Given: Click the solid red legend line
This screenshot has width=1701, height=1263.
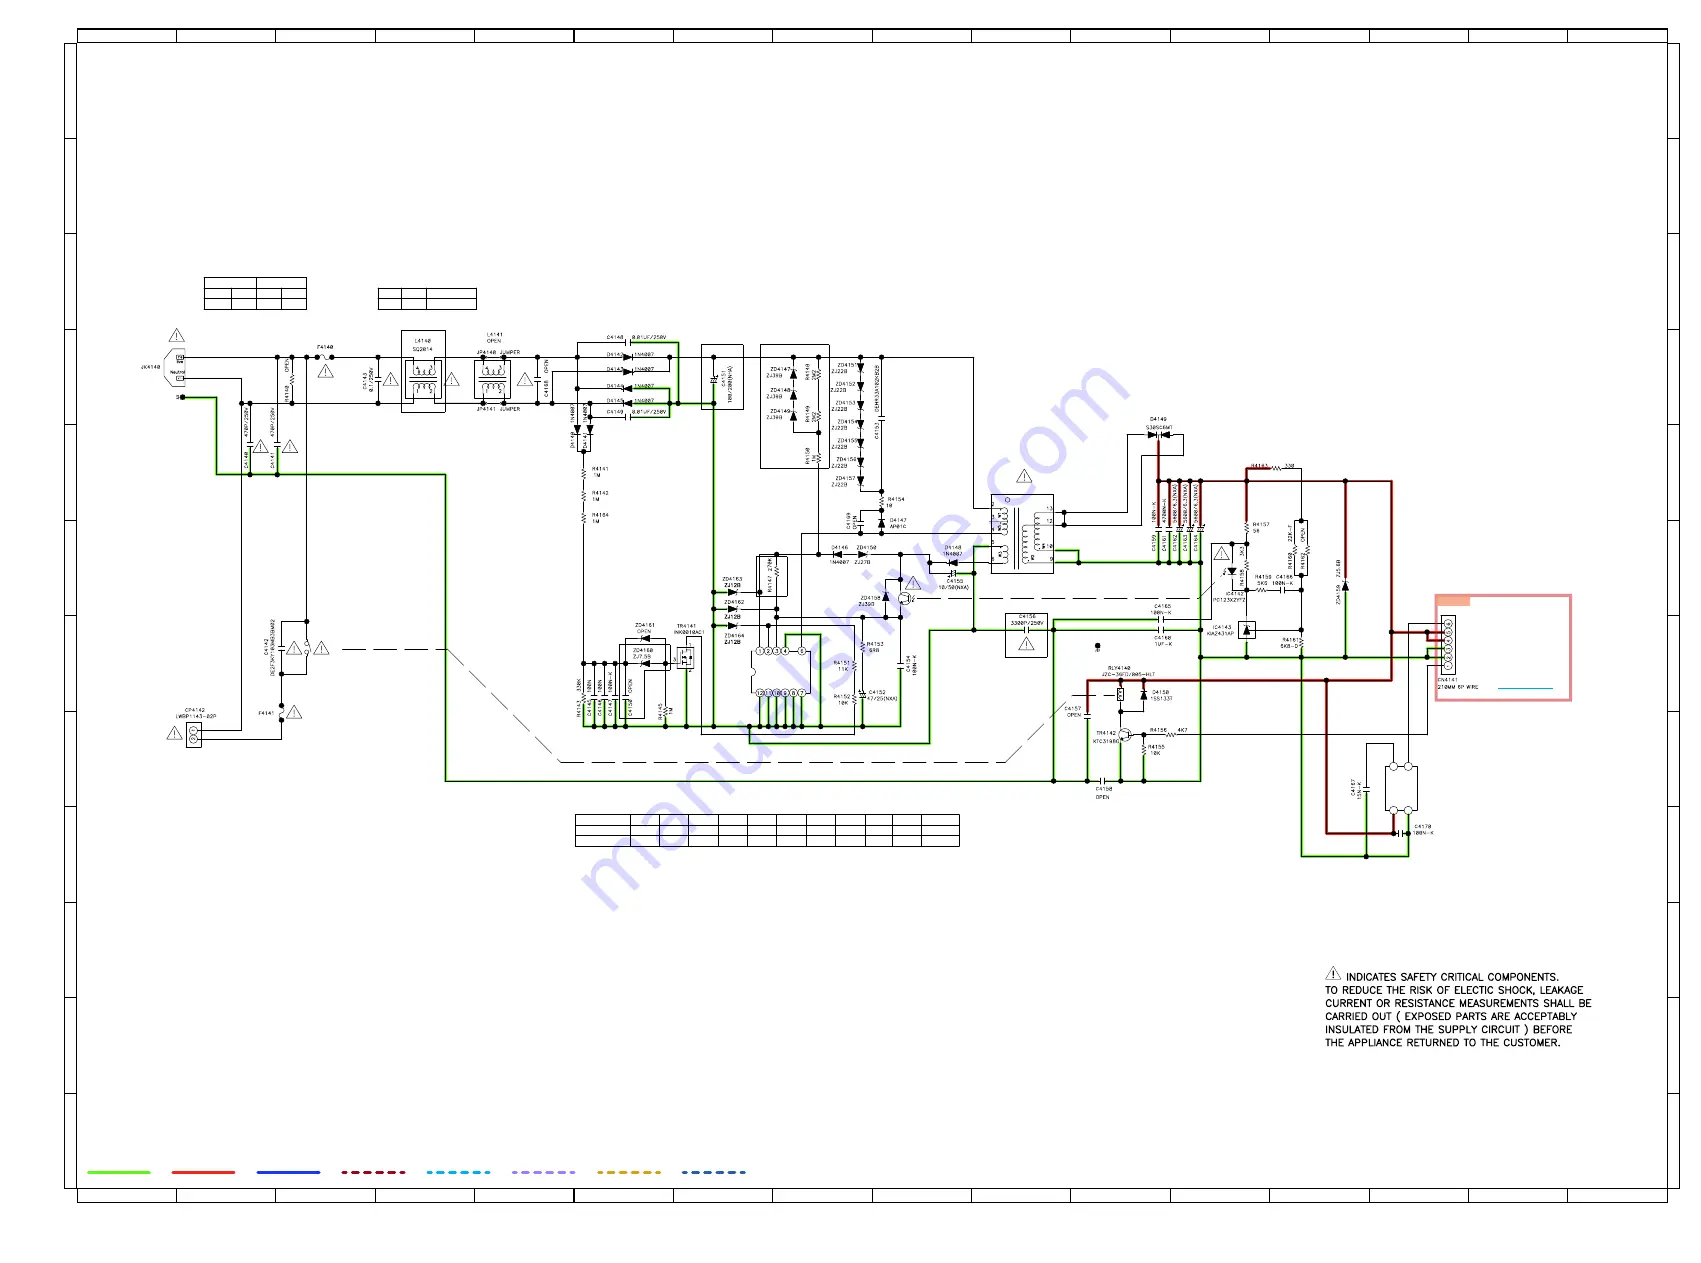Looking at the screenshot, I should [x=203, y=1172].
